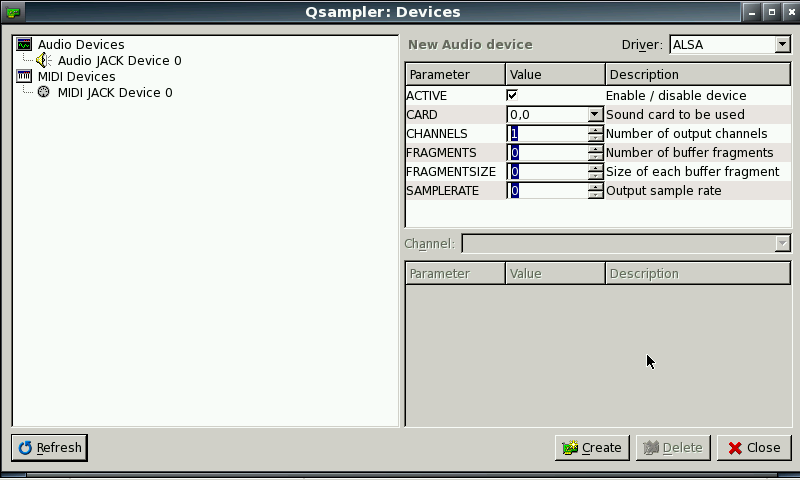Click the FRAGMENTS value field

[547, 153]
